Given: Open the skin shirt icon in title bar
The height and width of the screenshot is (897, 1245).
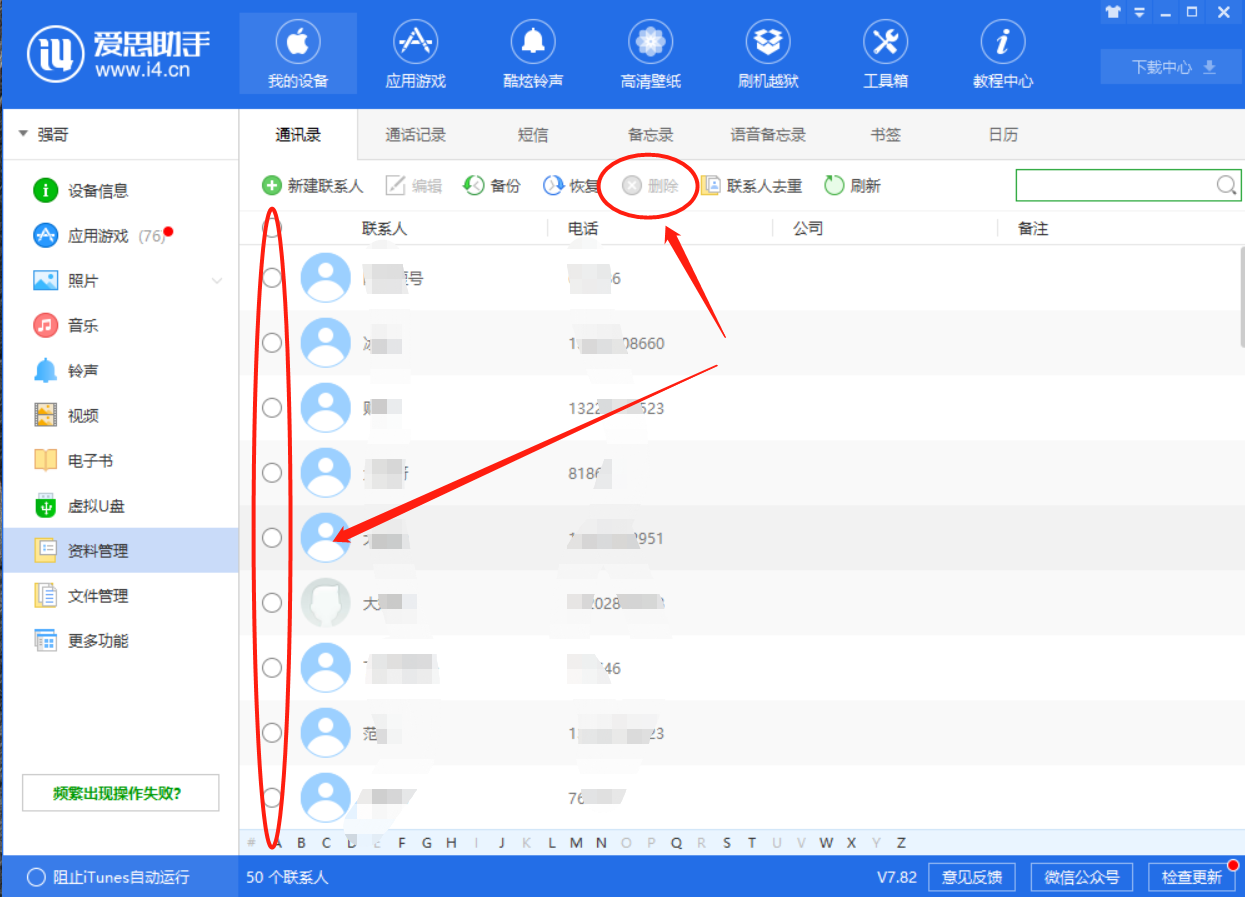Looking at the screenshot, I should (x=1113, y=12).
